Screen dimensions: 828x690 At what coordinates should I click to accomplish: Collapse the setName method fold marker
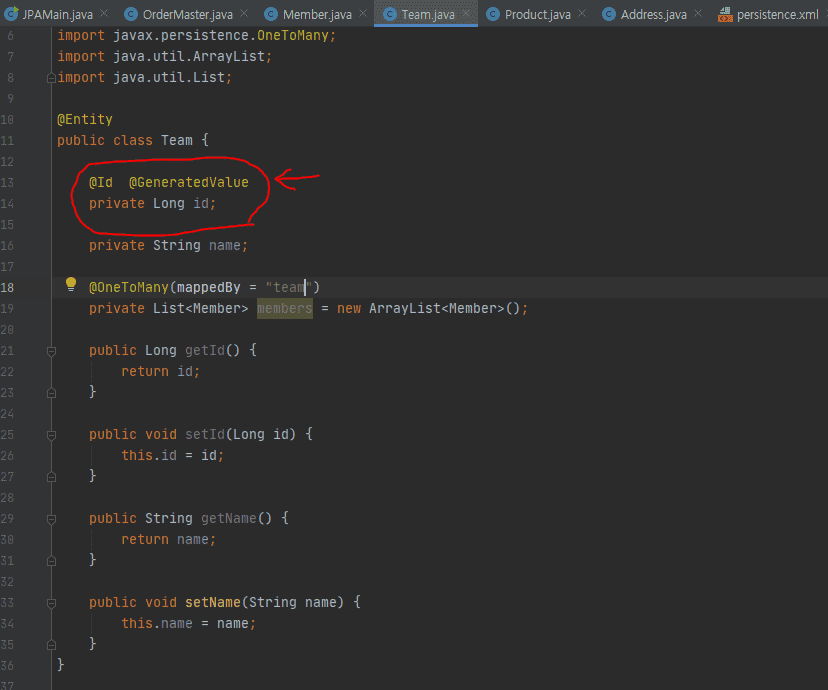point(51,603)
